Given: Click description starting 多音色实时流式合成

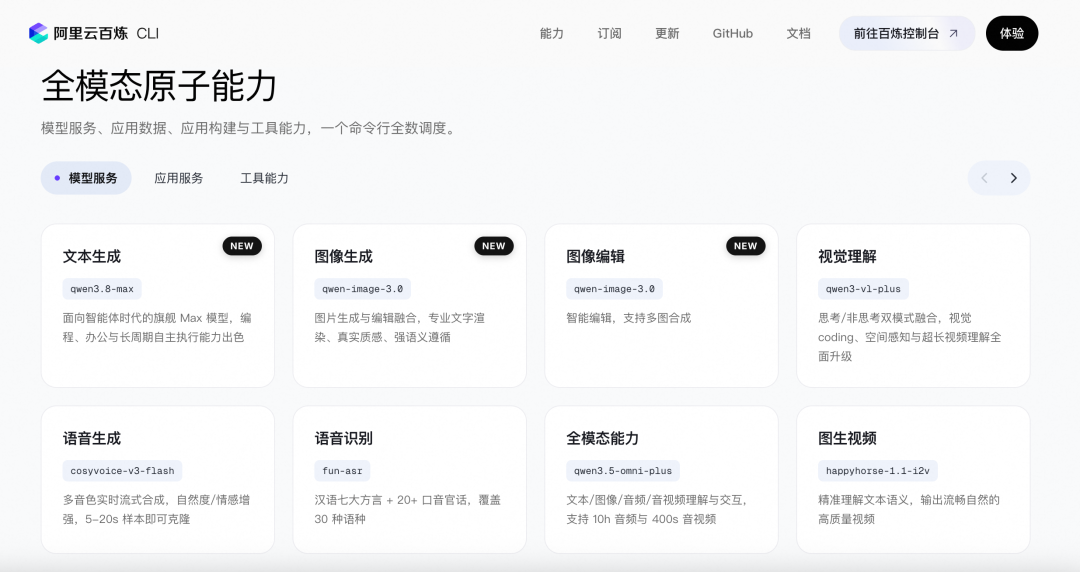Looking at the screenshot, I should point(156,509).
